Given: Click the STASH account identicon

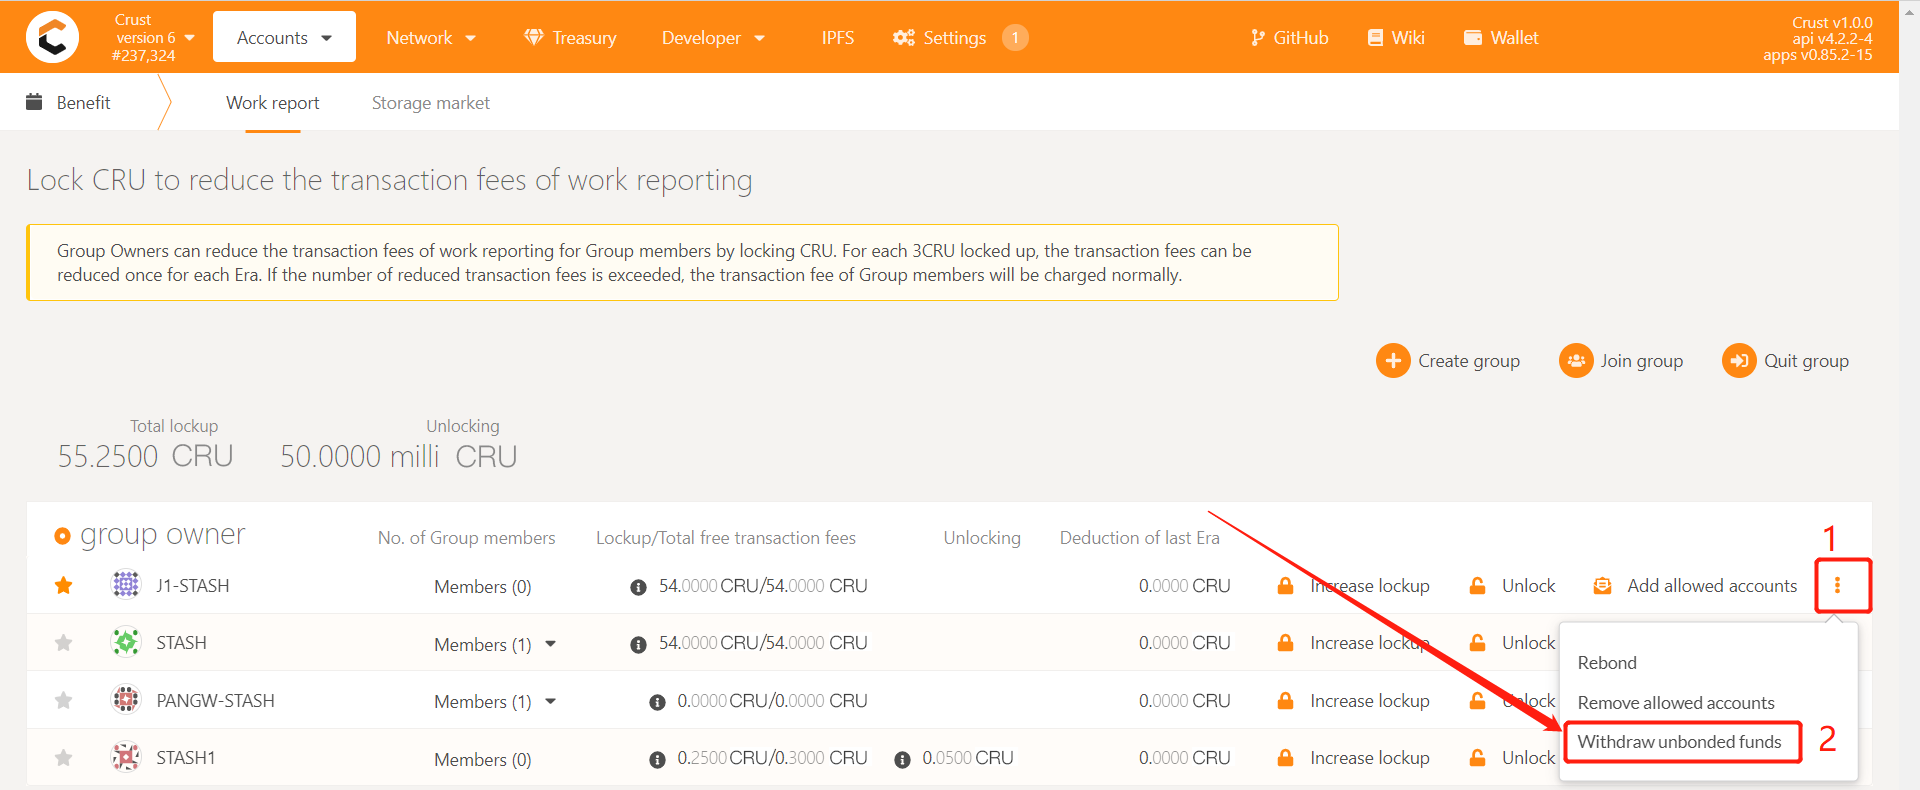Looking at the screenshot, I should 125,641.
